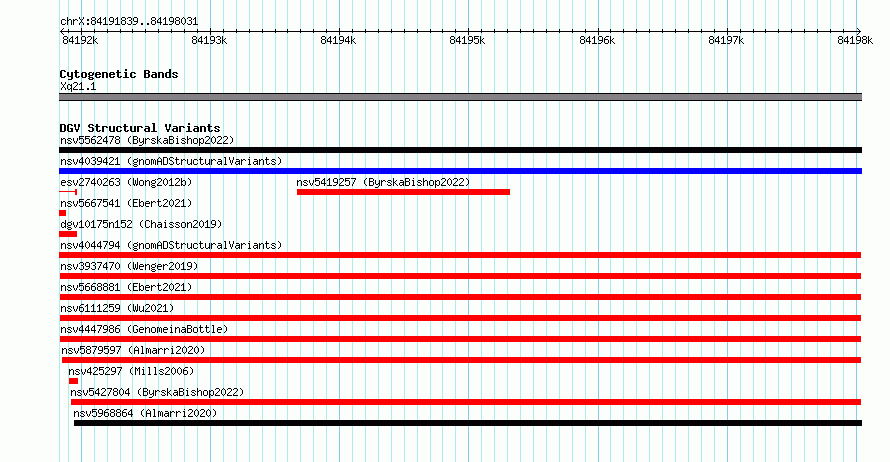The width and height of the screenshot is (890, 462).
Task: Select the small red nsv425297 variant block
Action: 73,381
